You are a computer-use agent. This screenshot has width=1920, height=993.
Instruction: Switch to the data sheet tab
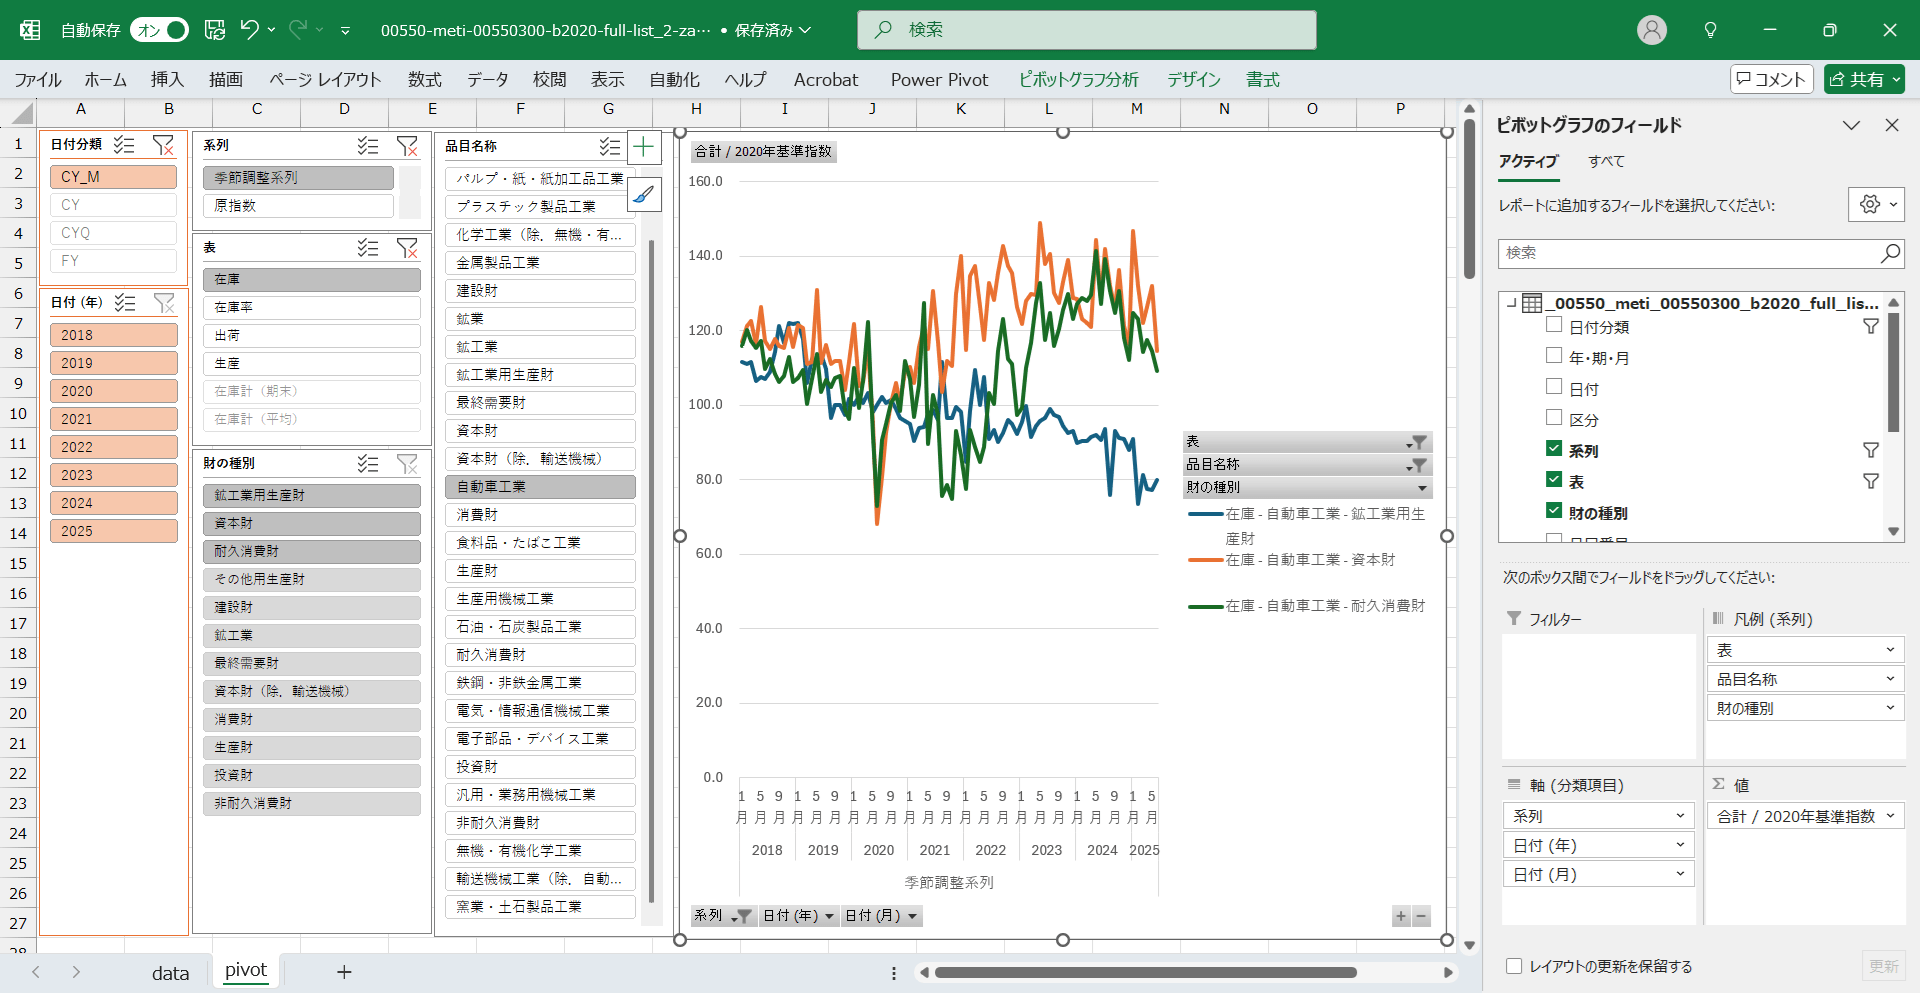(170, 973)
